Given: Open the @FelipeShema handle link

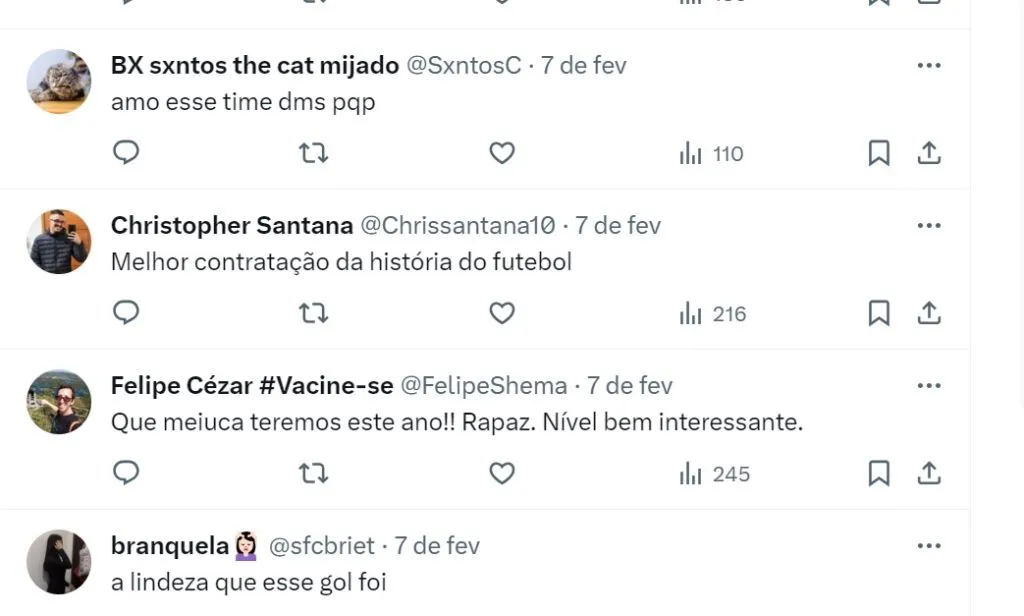Looking at the screenshot, I should point(484,386).
